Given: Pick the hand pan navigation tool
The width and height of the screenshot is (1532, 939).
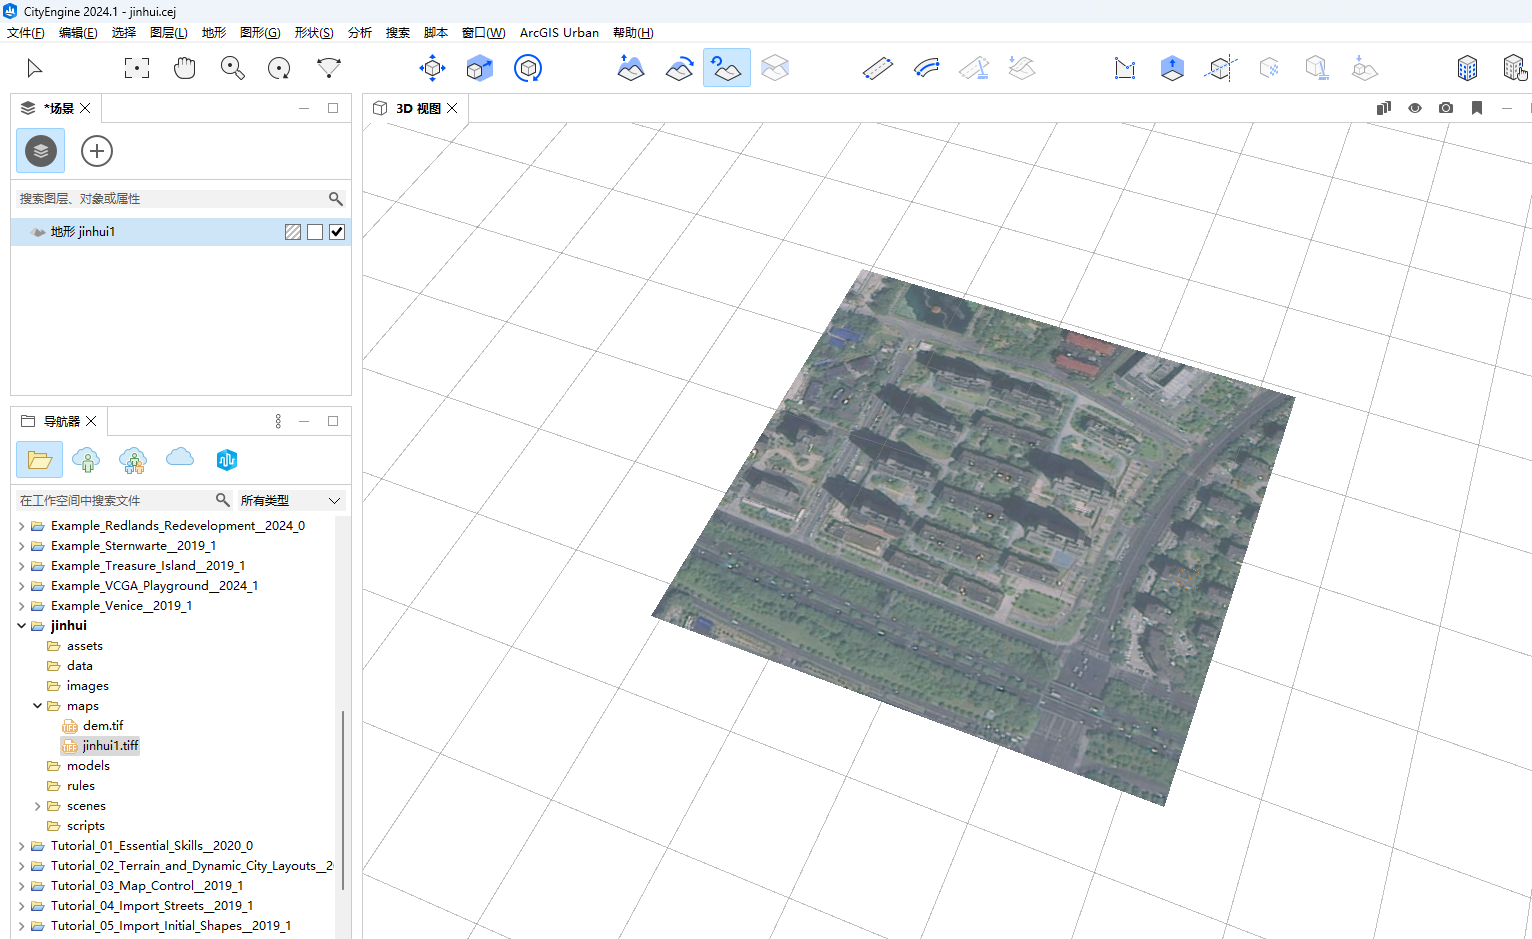Looking at the screenshot, I should click(184, 68).
